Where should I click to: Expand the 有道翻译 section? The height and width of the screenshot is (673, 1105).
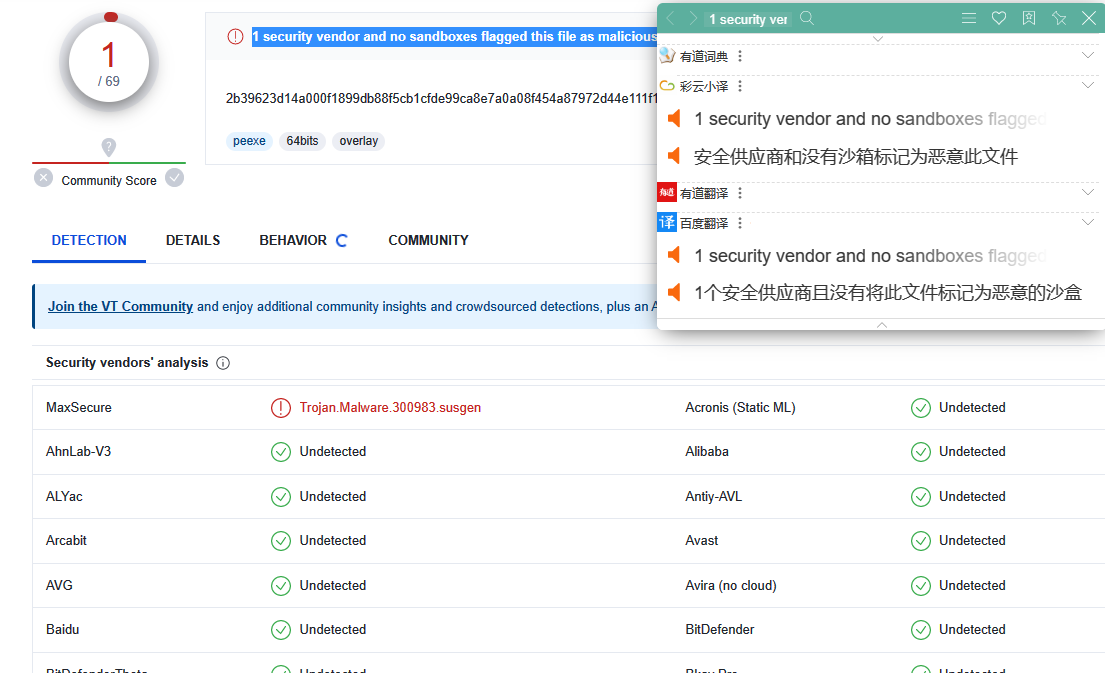point(1088,192)
